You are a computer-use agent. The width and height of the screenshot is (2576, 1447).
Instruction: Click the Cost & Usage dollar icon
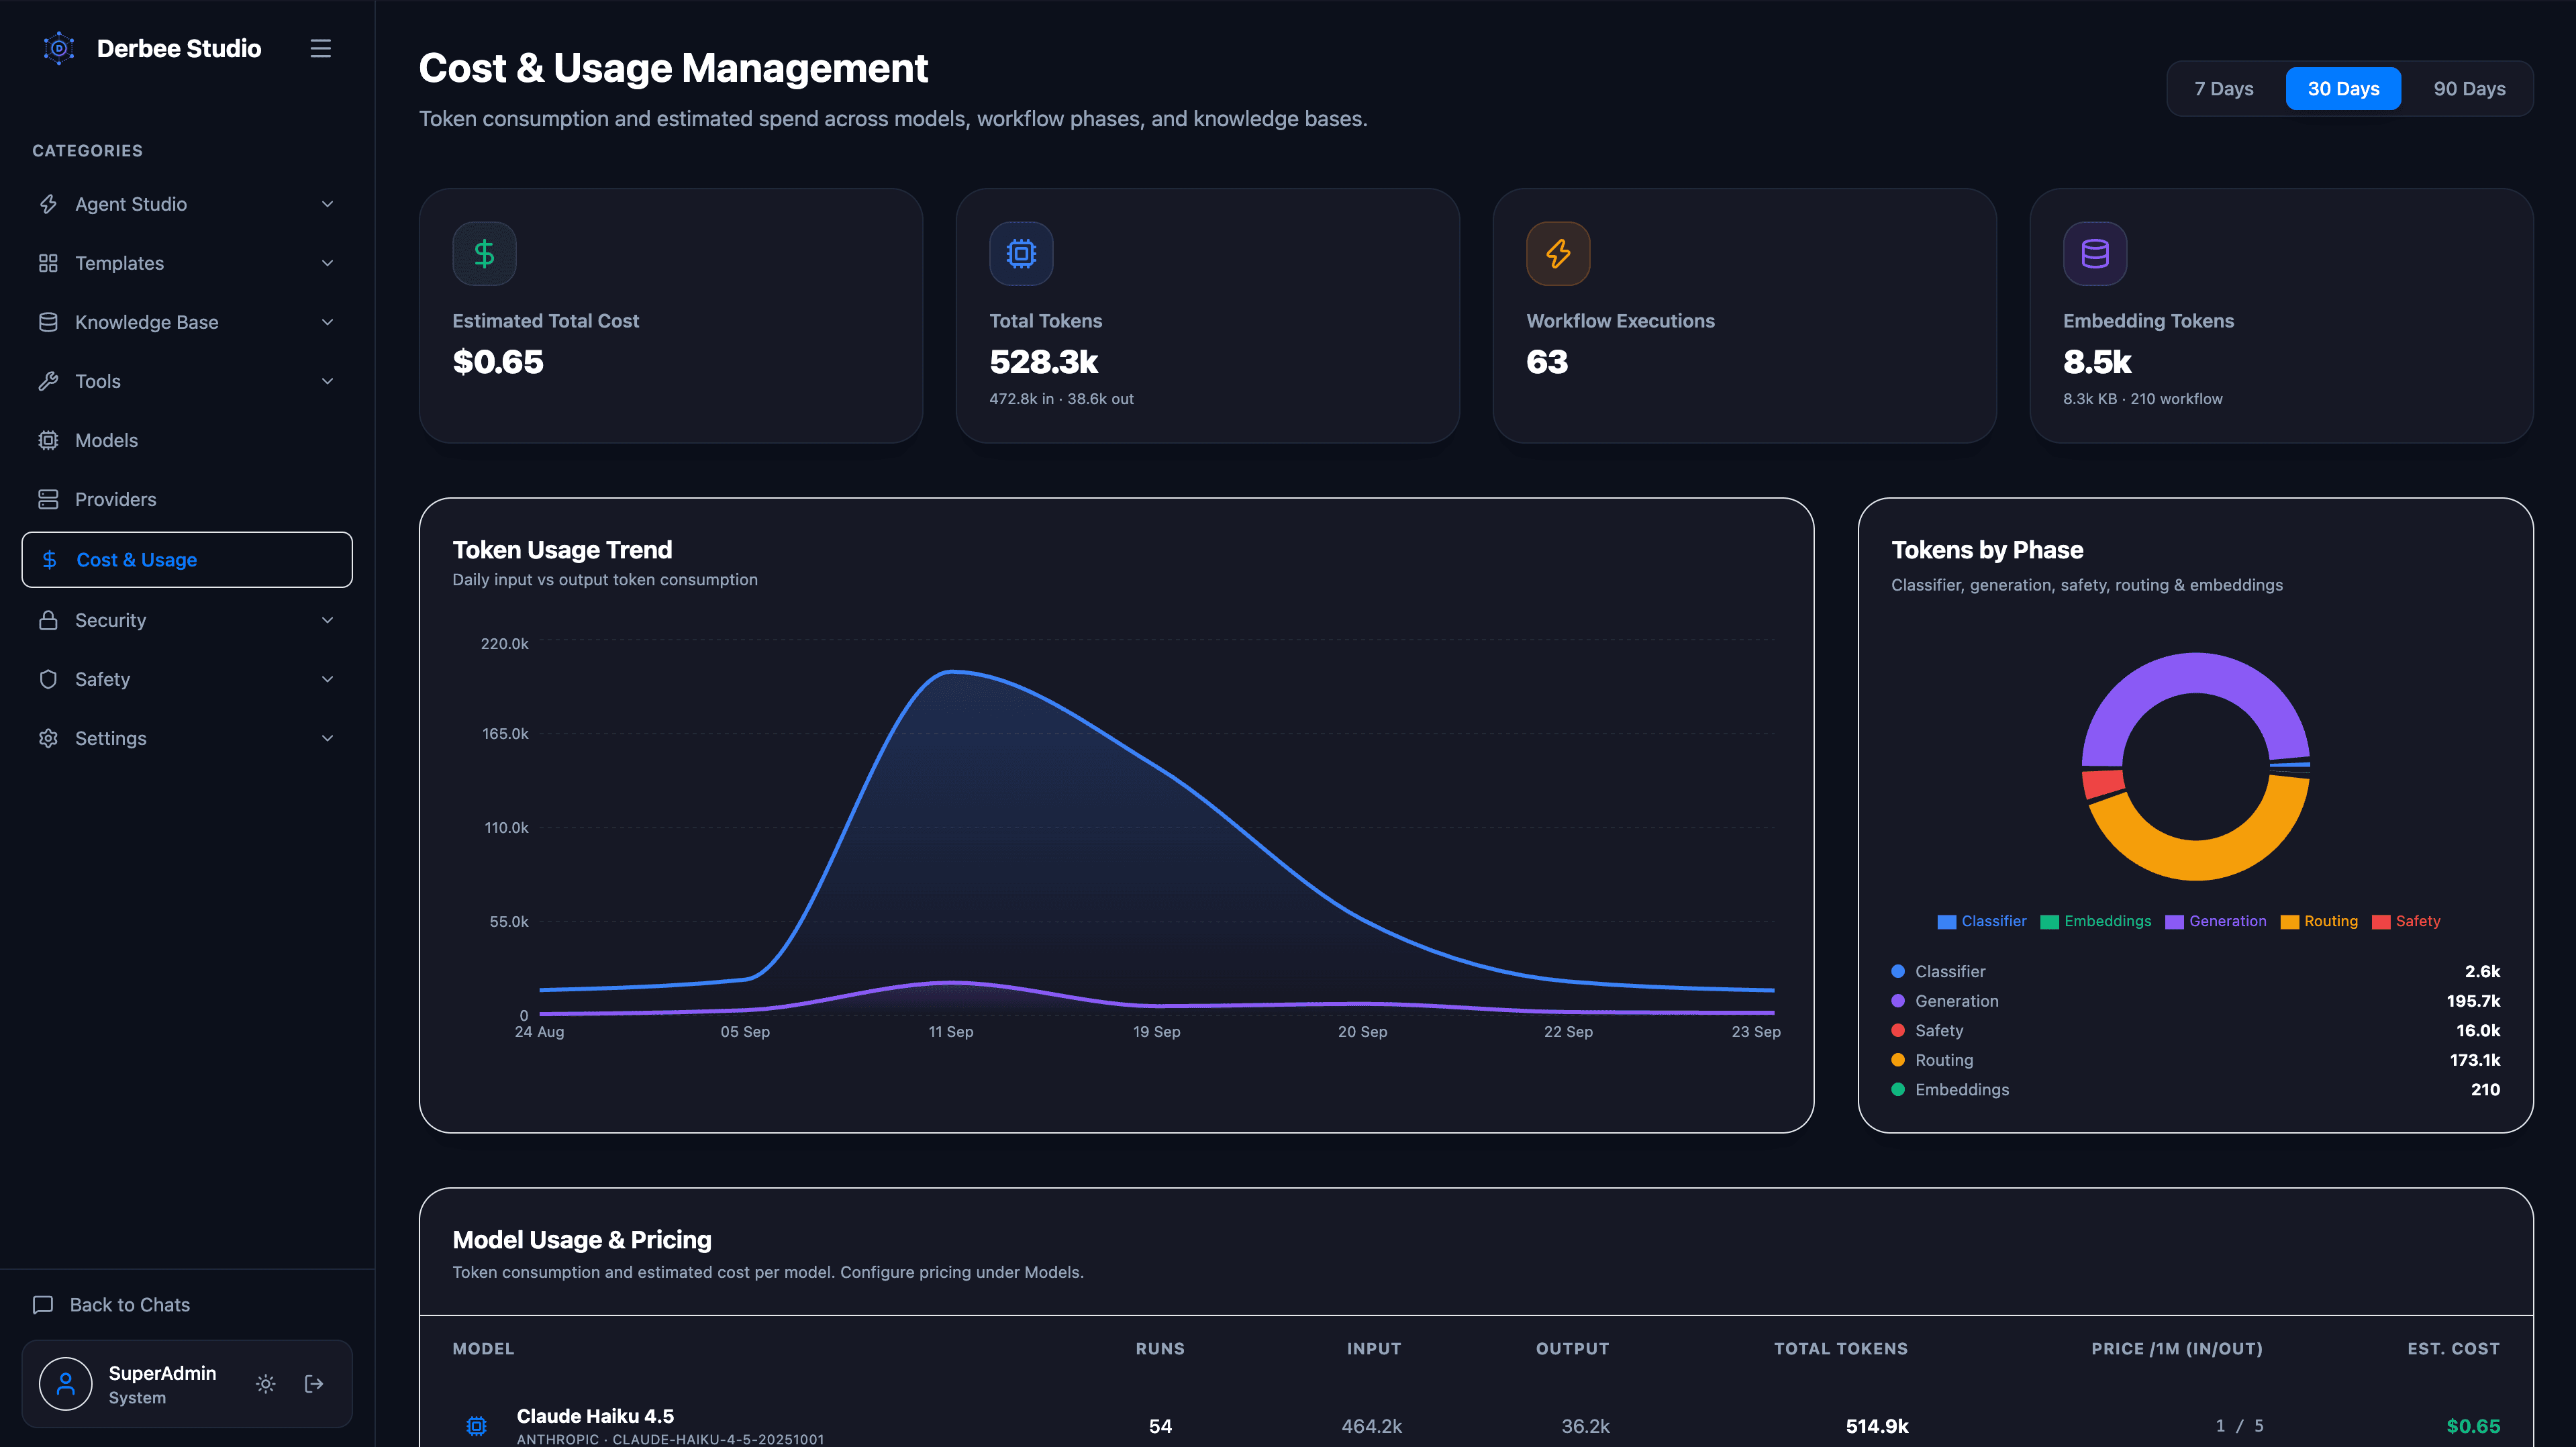(49, 560)
